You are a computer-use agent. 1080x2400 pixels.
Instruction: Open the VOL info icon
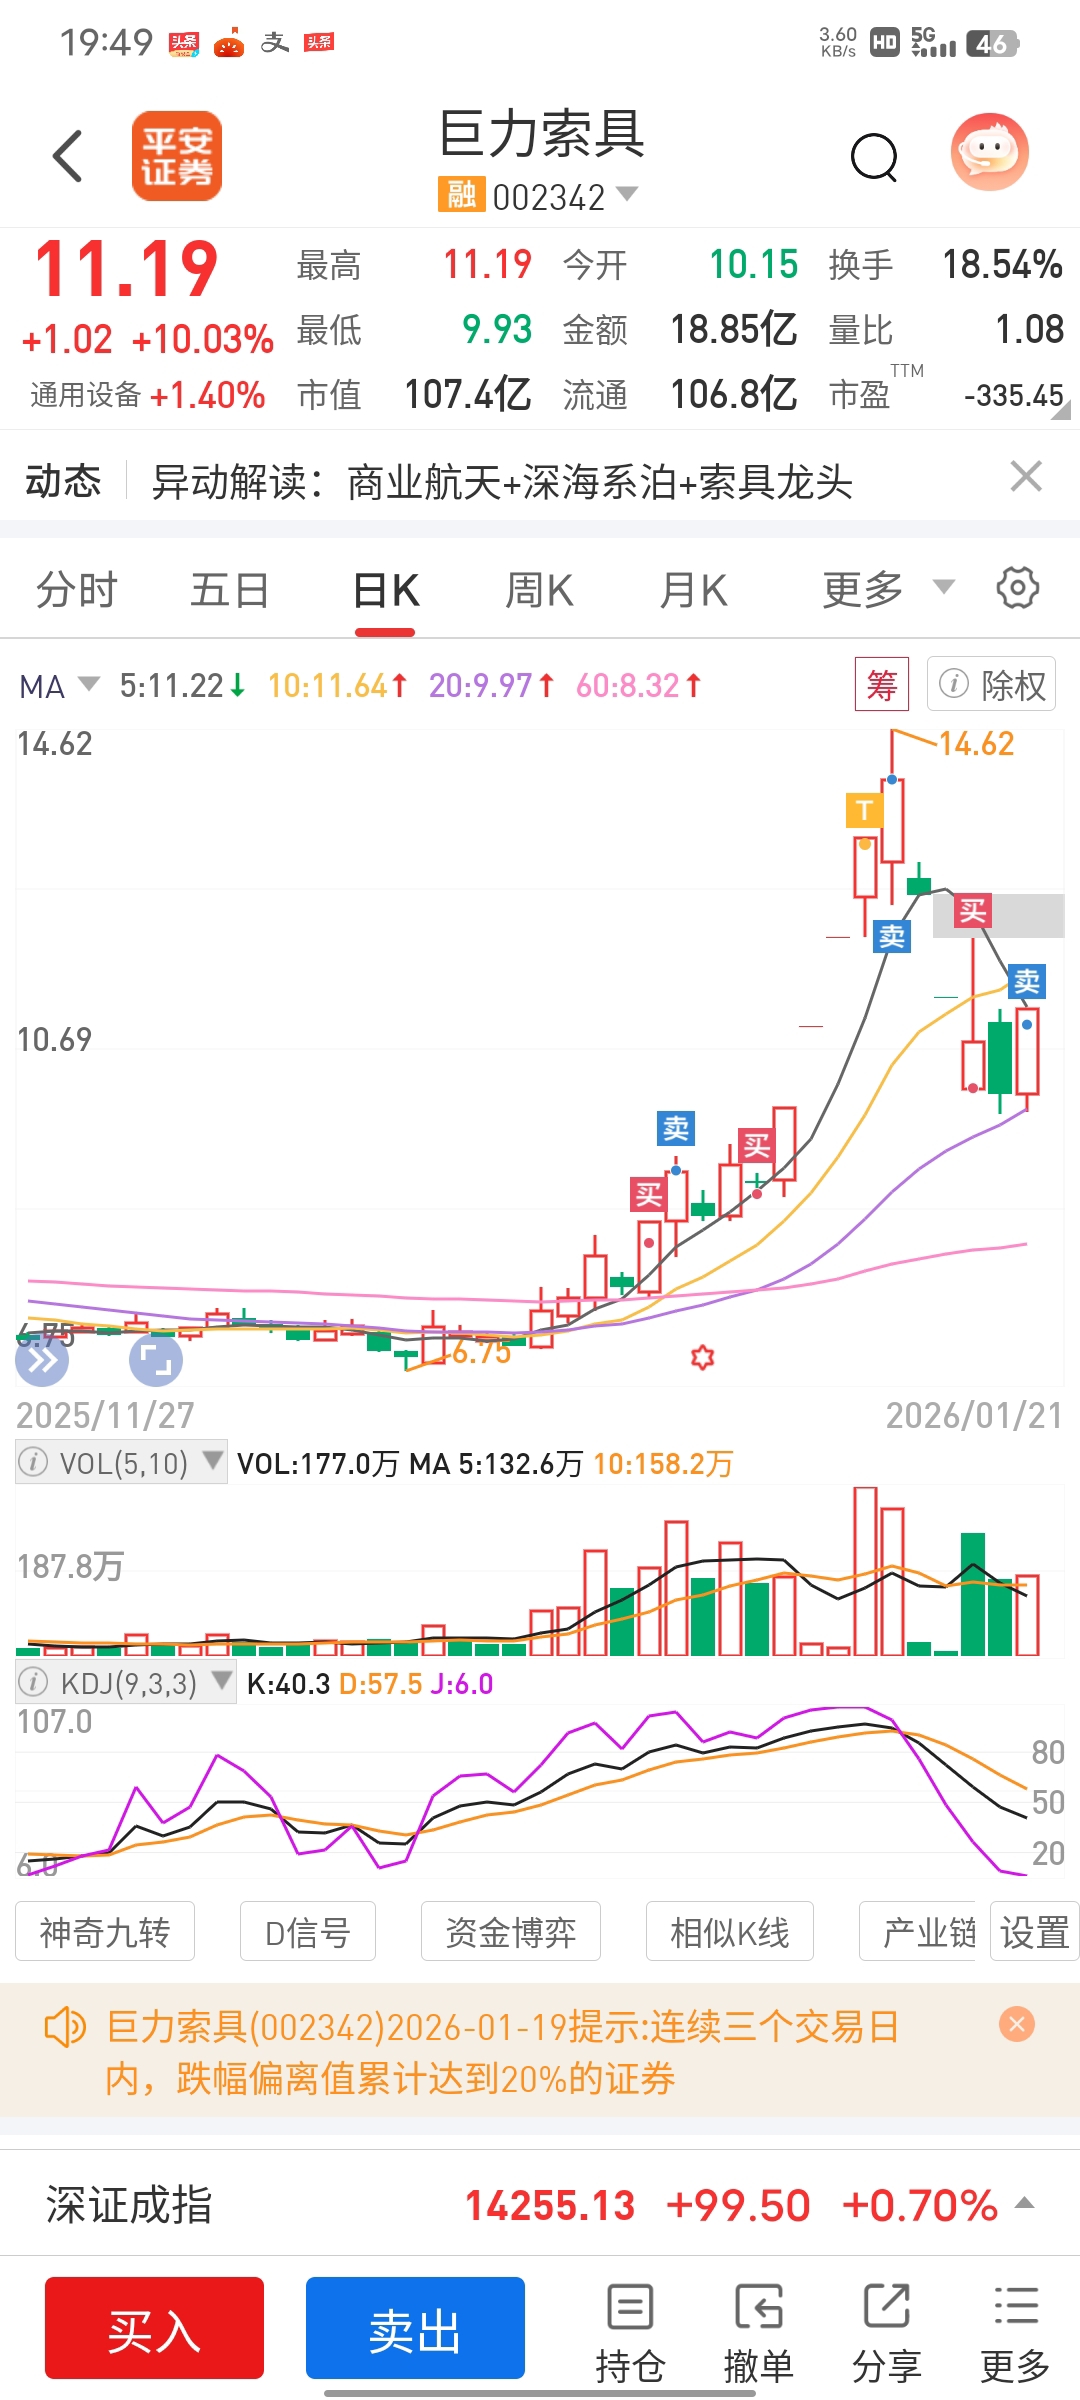34,1462
